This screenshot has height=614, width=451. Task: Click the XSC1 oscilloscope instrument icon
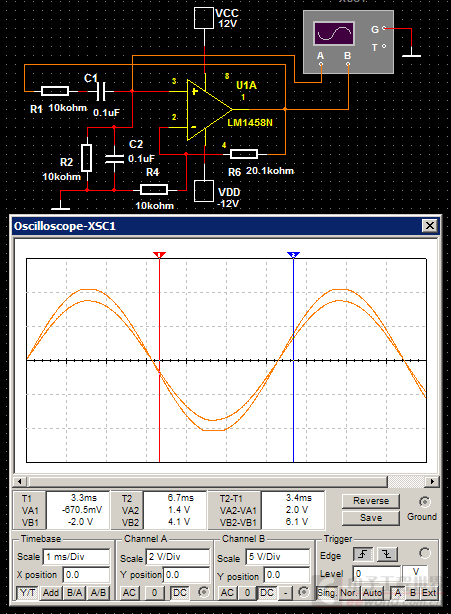tap(348, 42)
